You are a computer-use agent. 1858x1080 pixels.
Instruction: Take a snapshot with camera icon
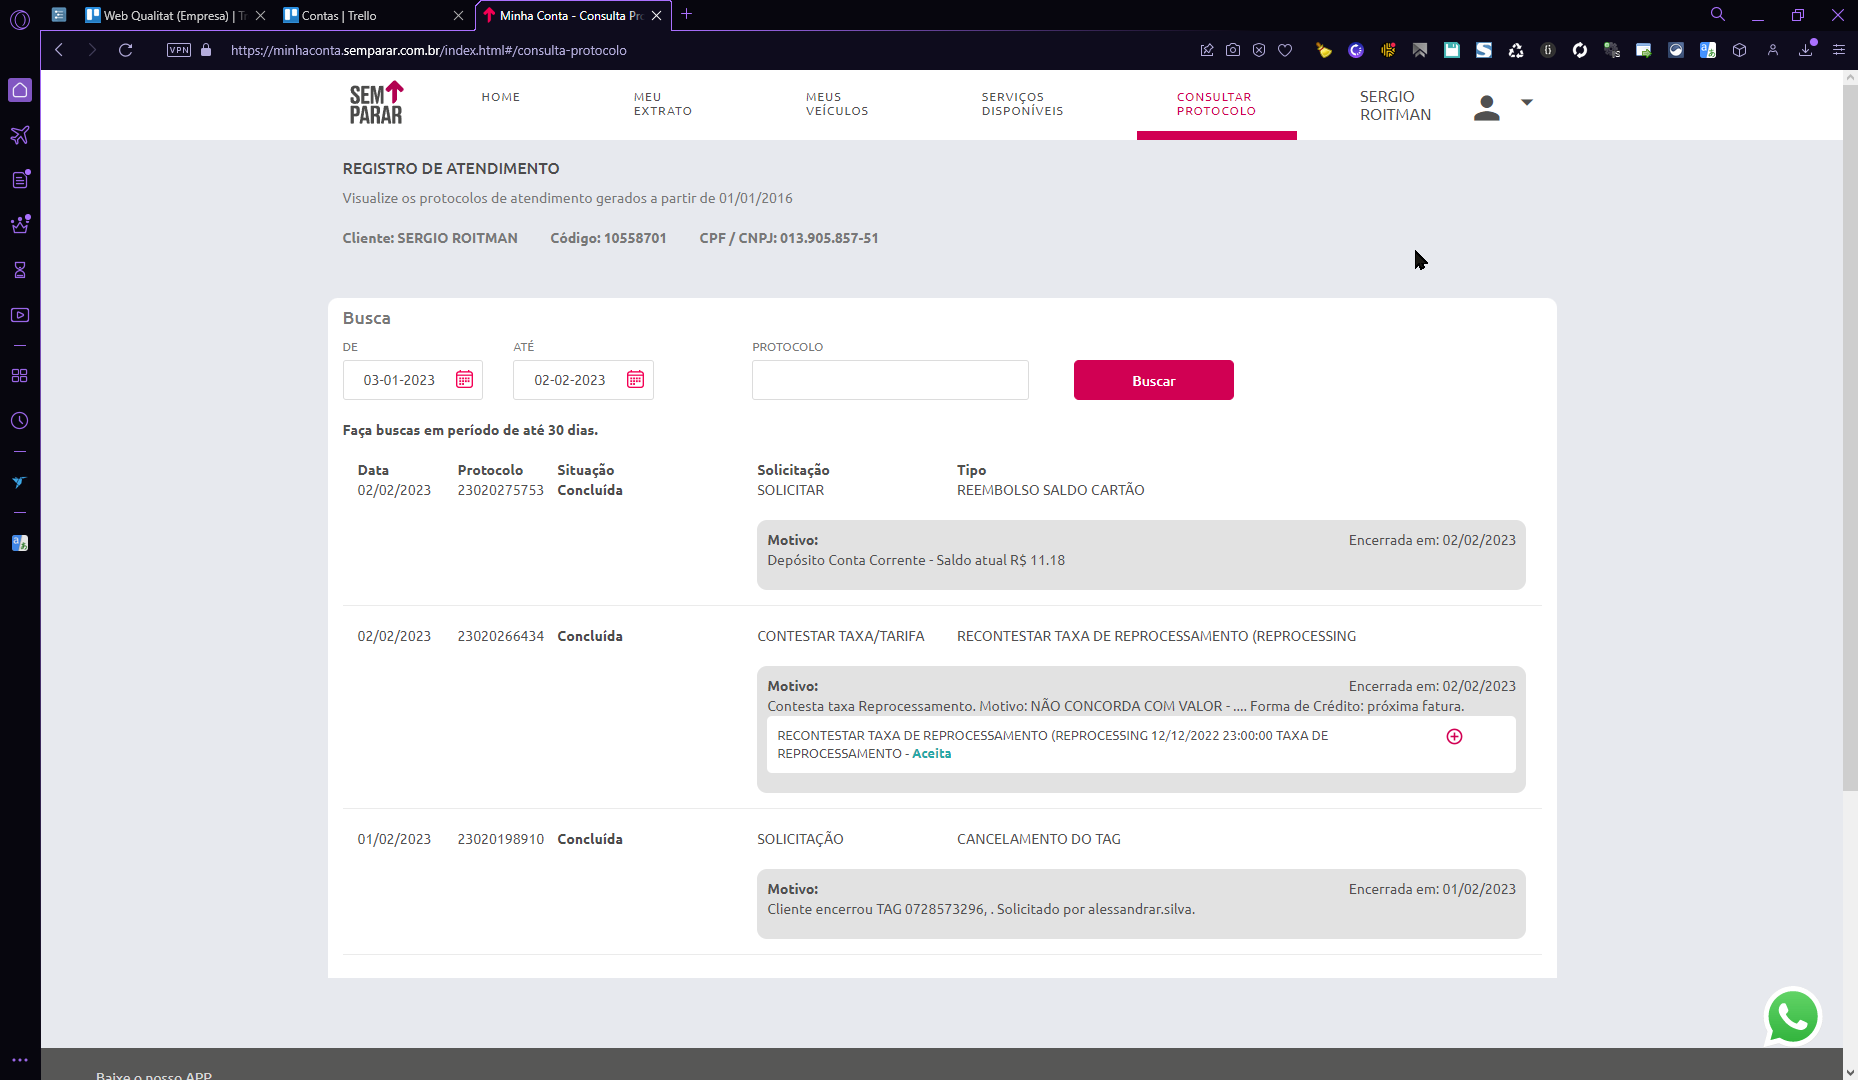(1233, 50)
